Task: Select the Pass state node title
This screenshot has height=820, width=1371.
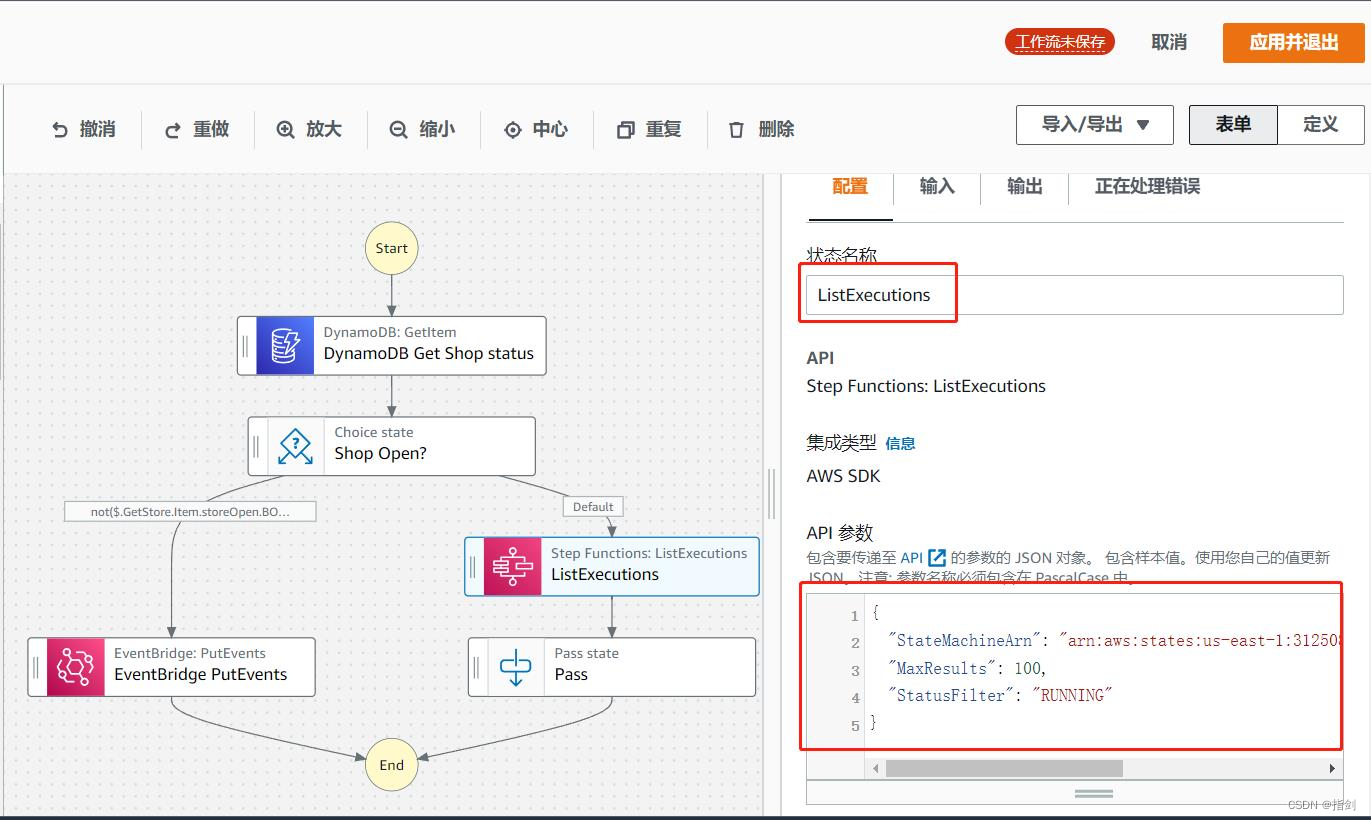Action: 572,675
